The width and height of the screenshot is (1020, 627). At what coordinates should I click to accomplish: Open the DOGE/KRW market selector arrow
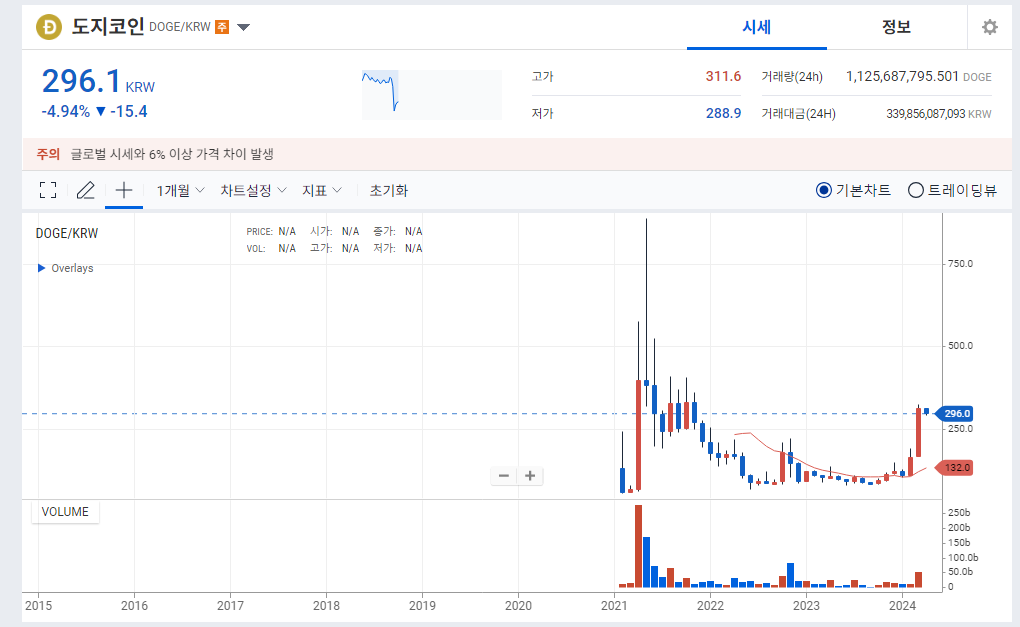(x=244, y=27)
